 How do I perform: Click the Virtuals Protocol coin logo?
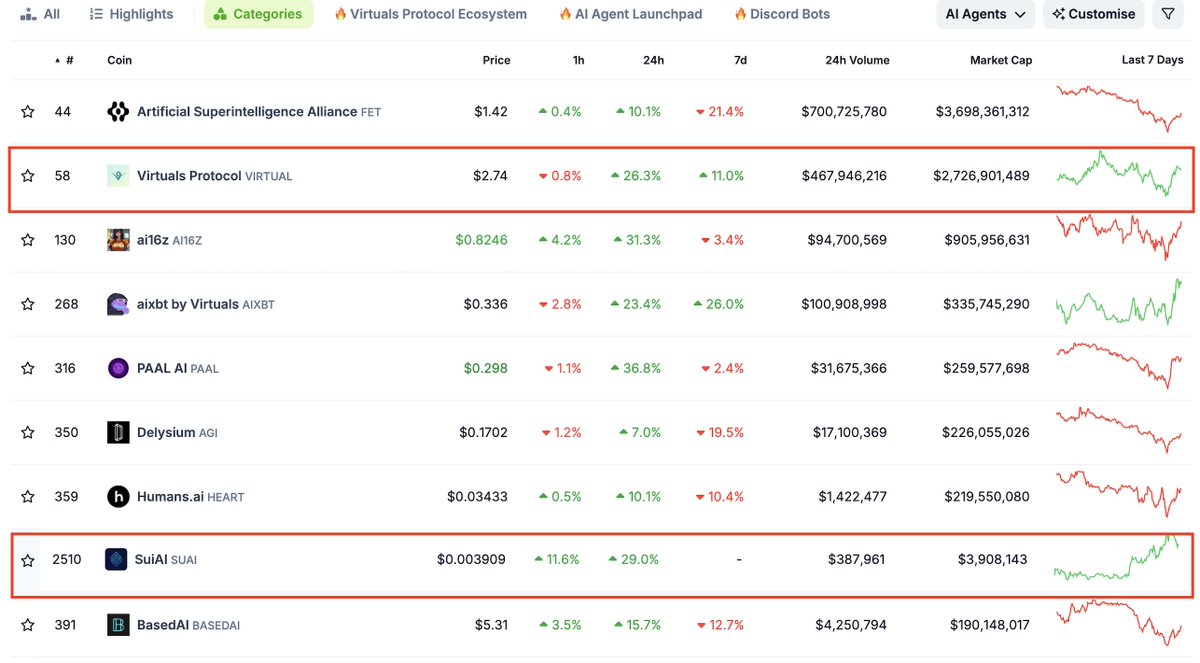point(118,176)
